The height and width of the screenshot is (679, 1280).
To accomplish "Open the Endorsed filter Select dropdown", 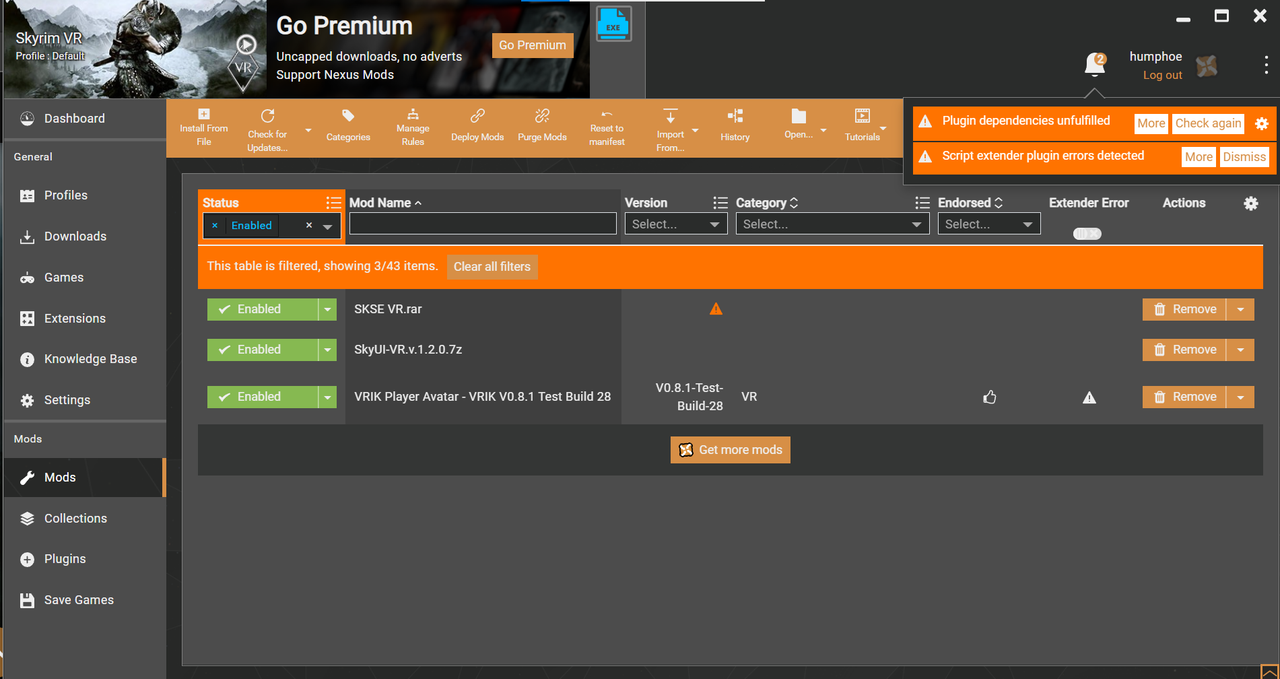I will pyautogui.click(x=989, y=225).
